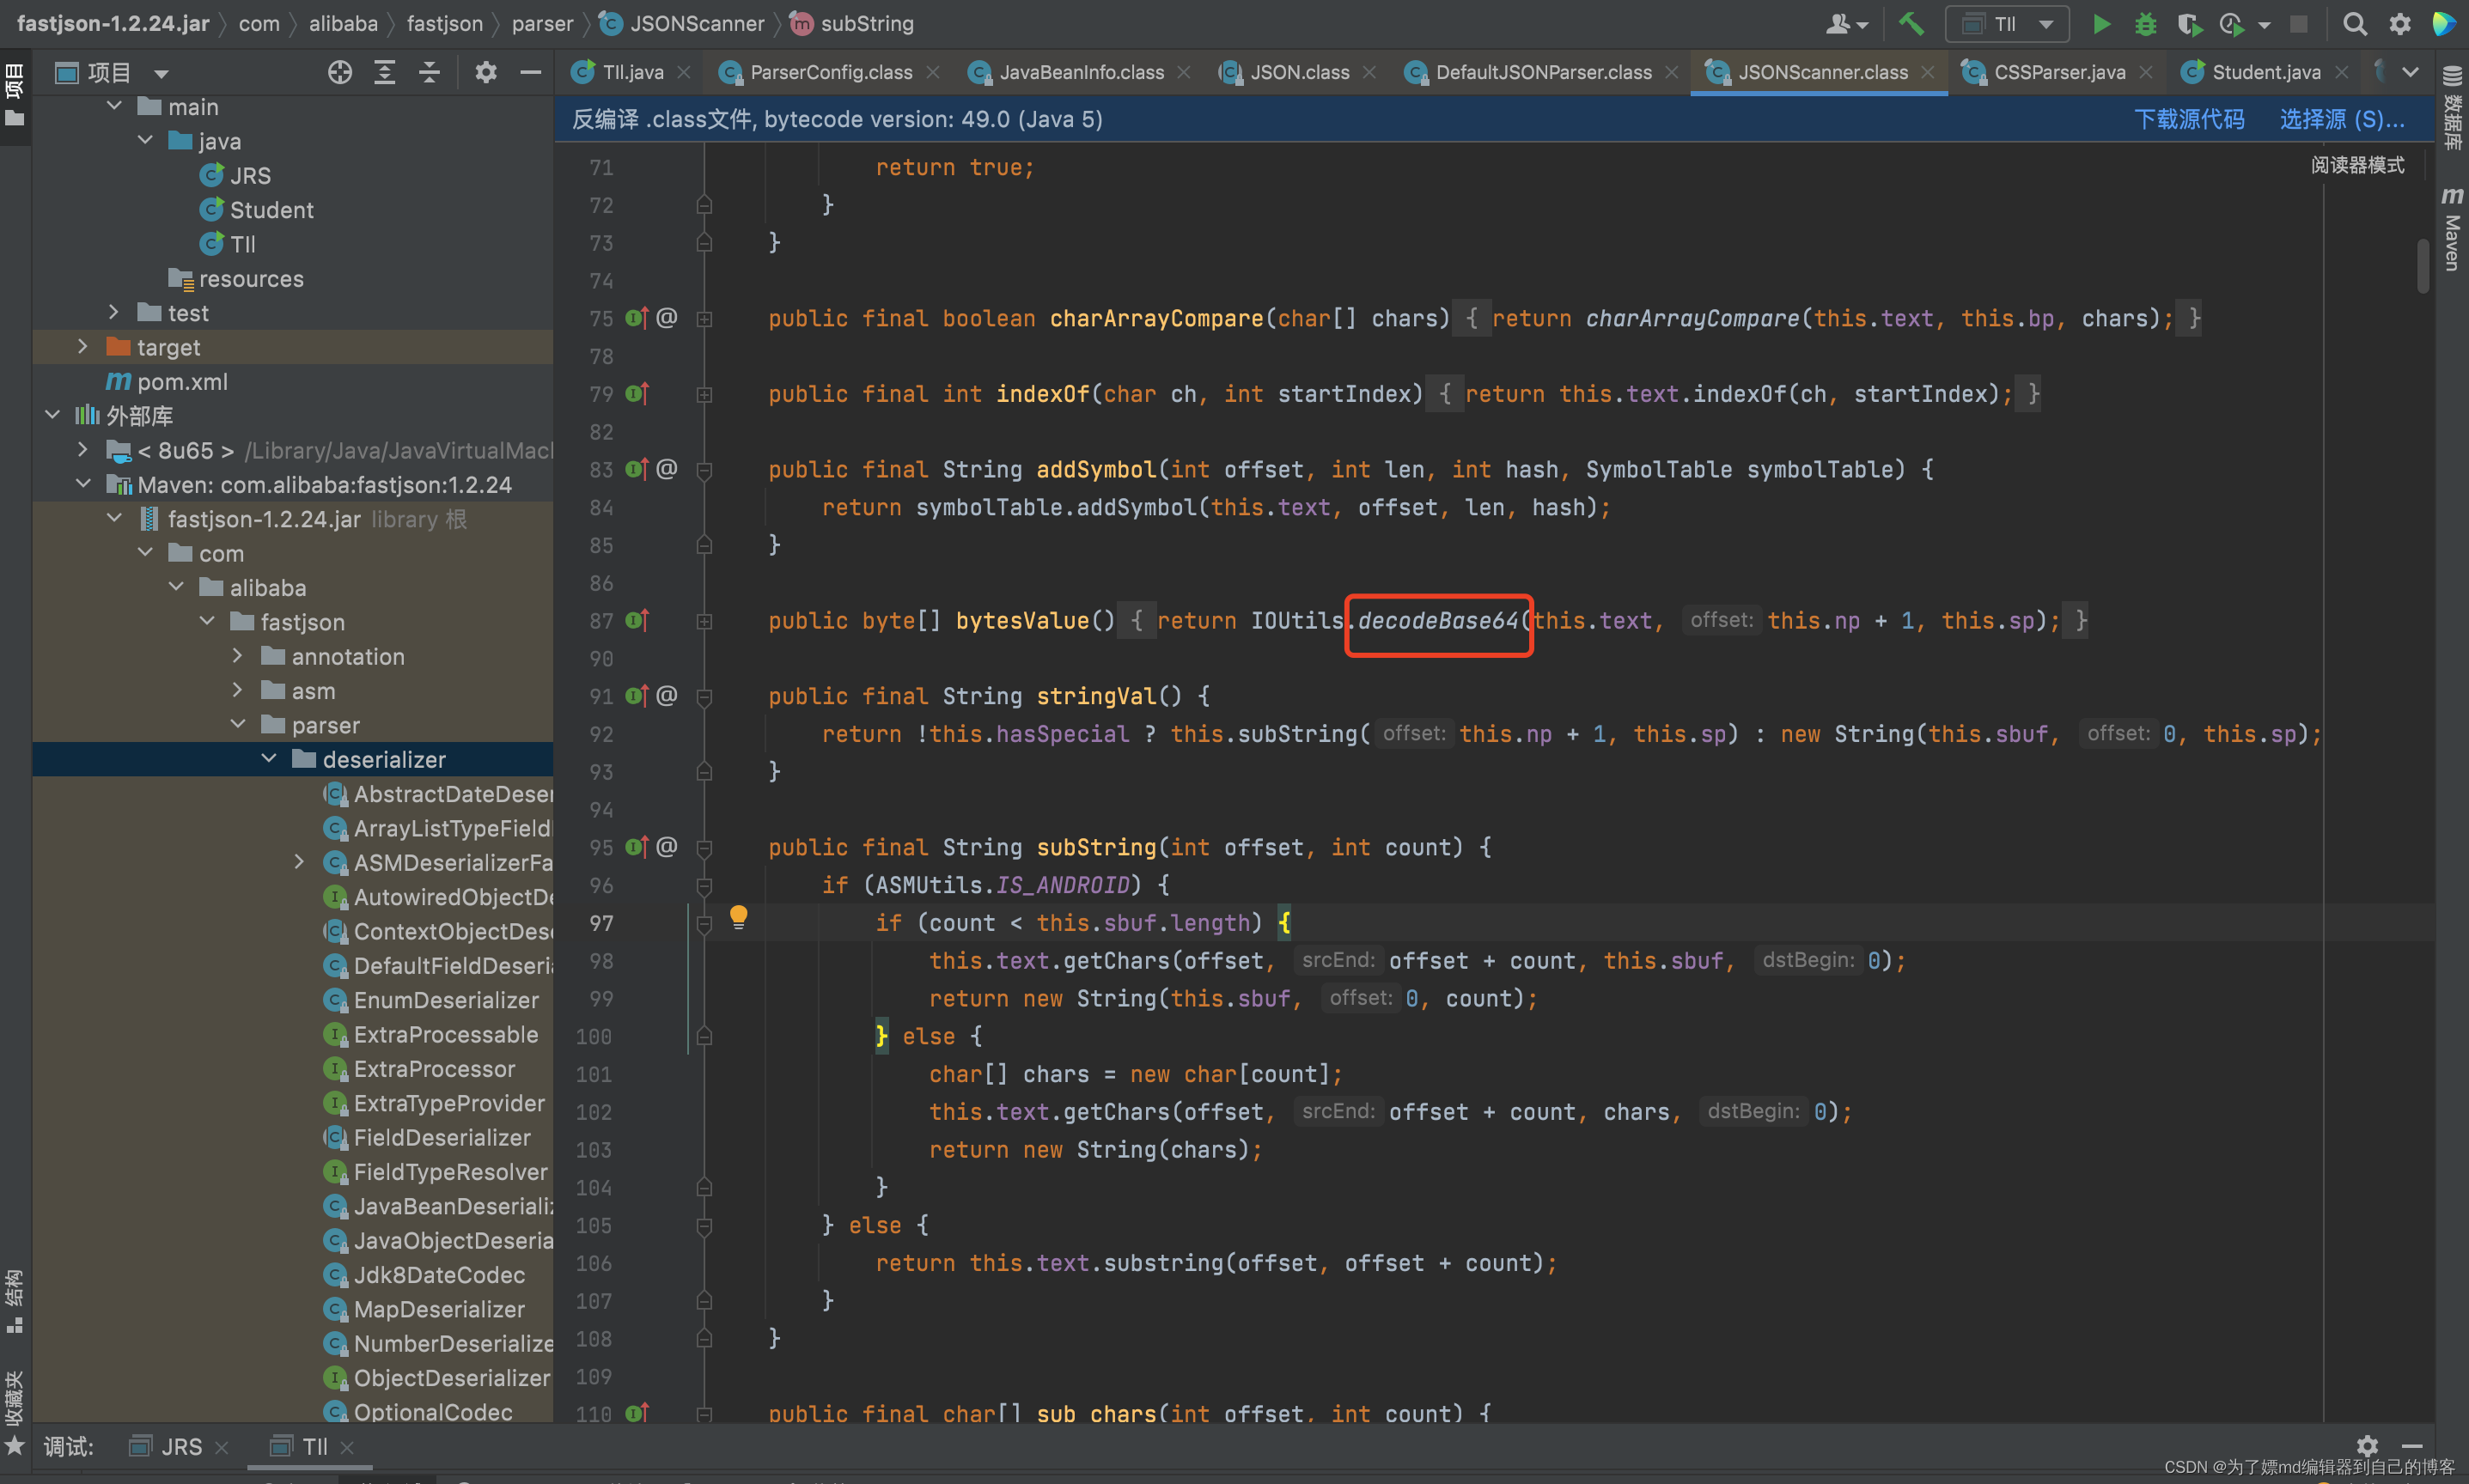Expand all in project panel

point(384,72)
